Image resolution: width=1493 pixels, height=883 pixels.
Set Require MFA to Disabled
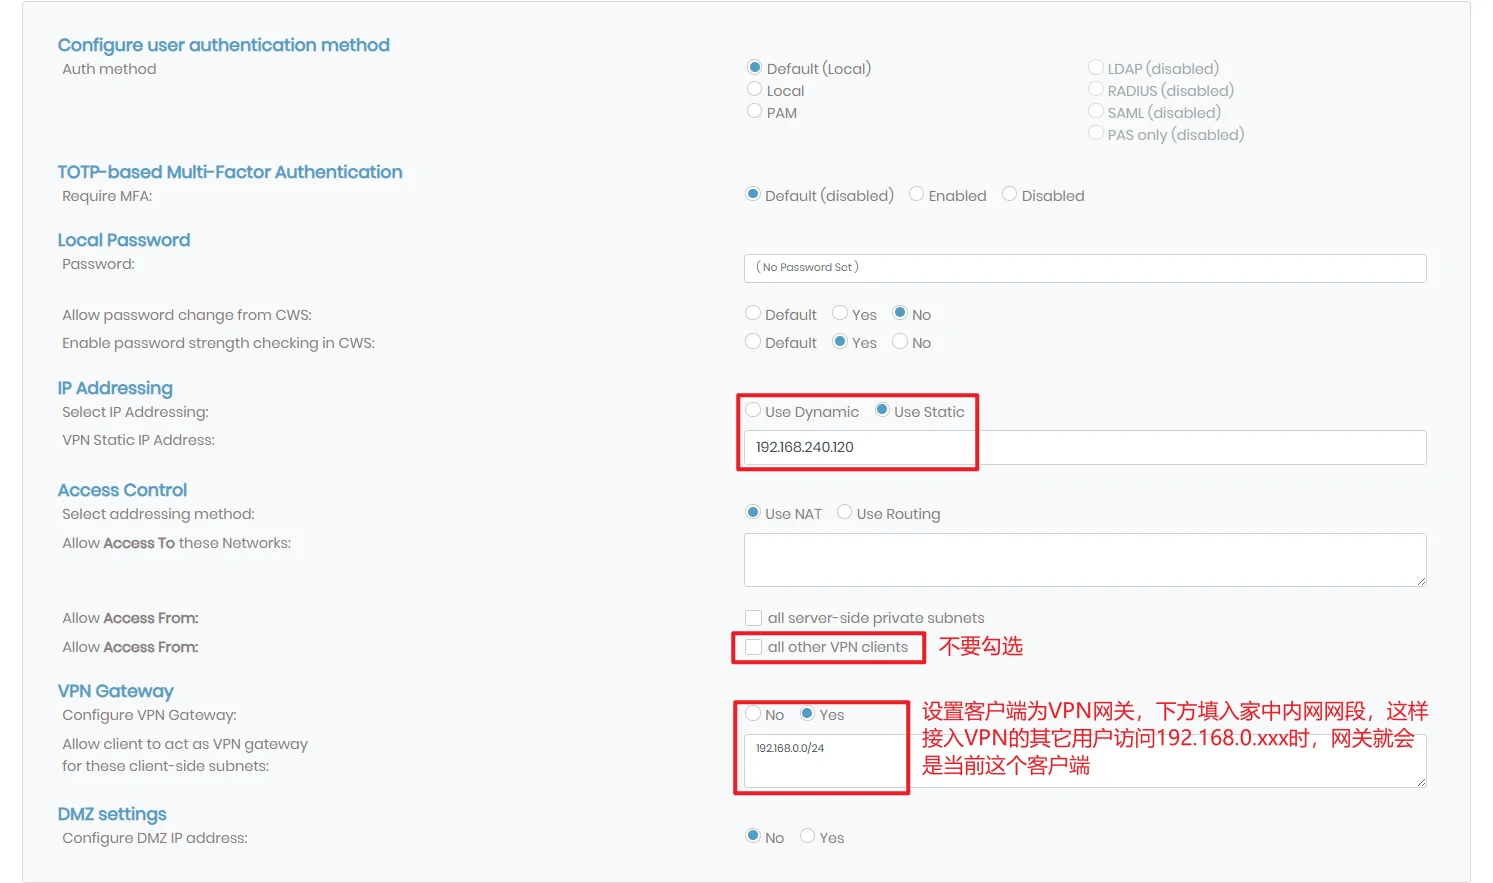click(x=1009, y=195)
